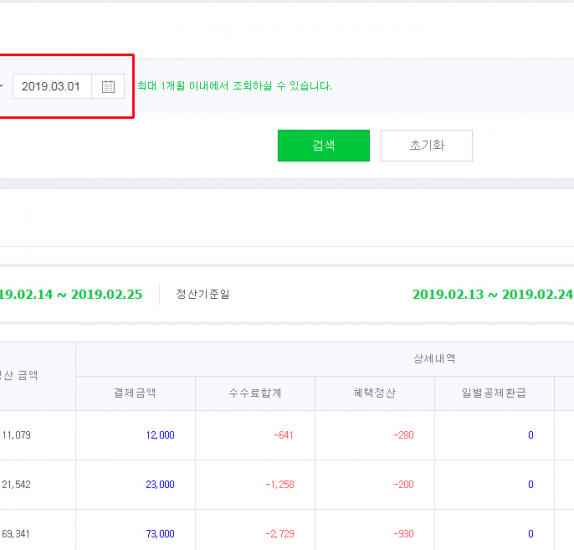Click the 수수료합계 column header
Screen dimensions: 574x550
[x=255, y=393]
